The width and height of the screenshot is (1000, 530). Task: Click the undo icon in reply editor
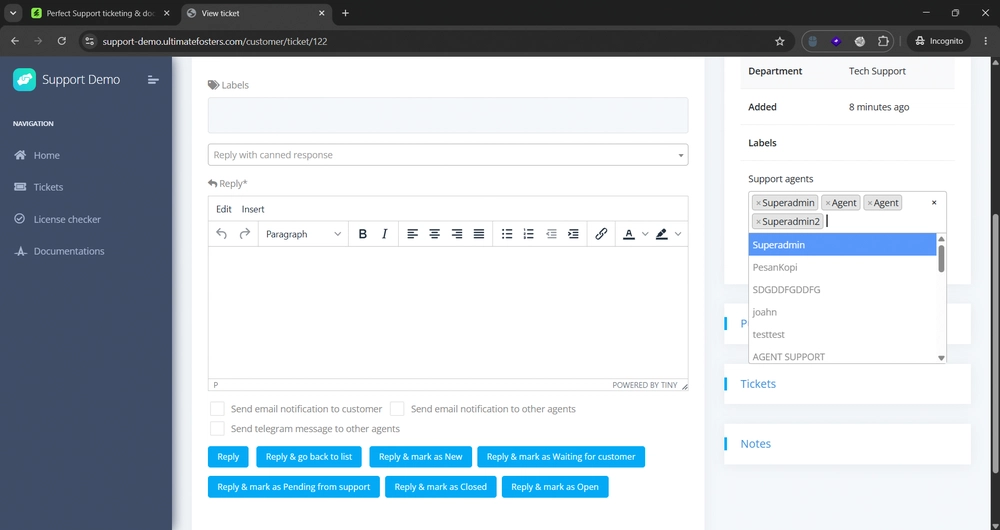pyautogui.click(x=221, y=234)
